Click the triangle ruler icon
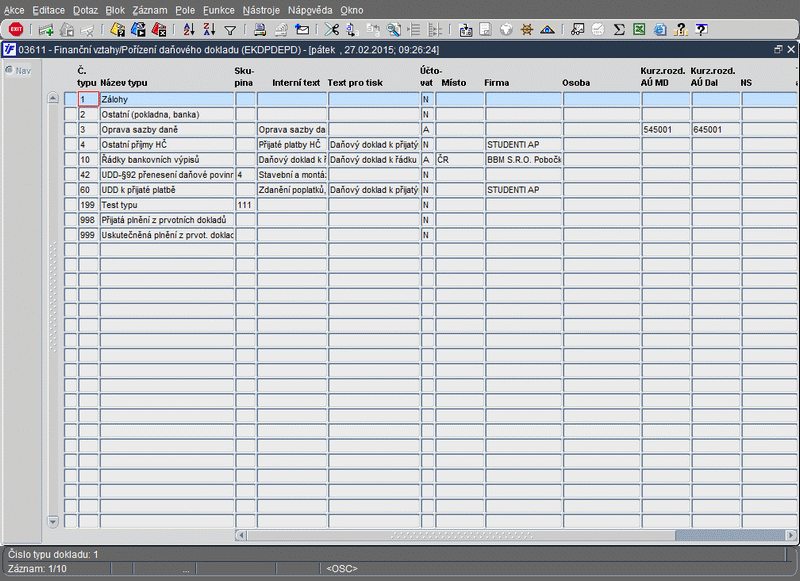 point(547,30)
